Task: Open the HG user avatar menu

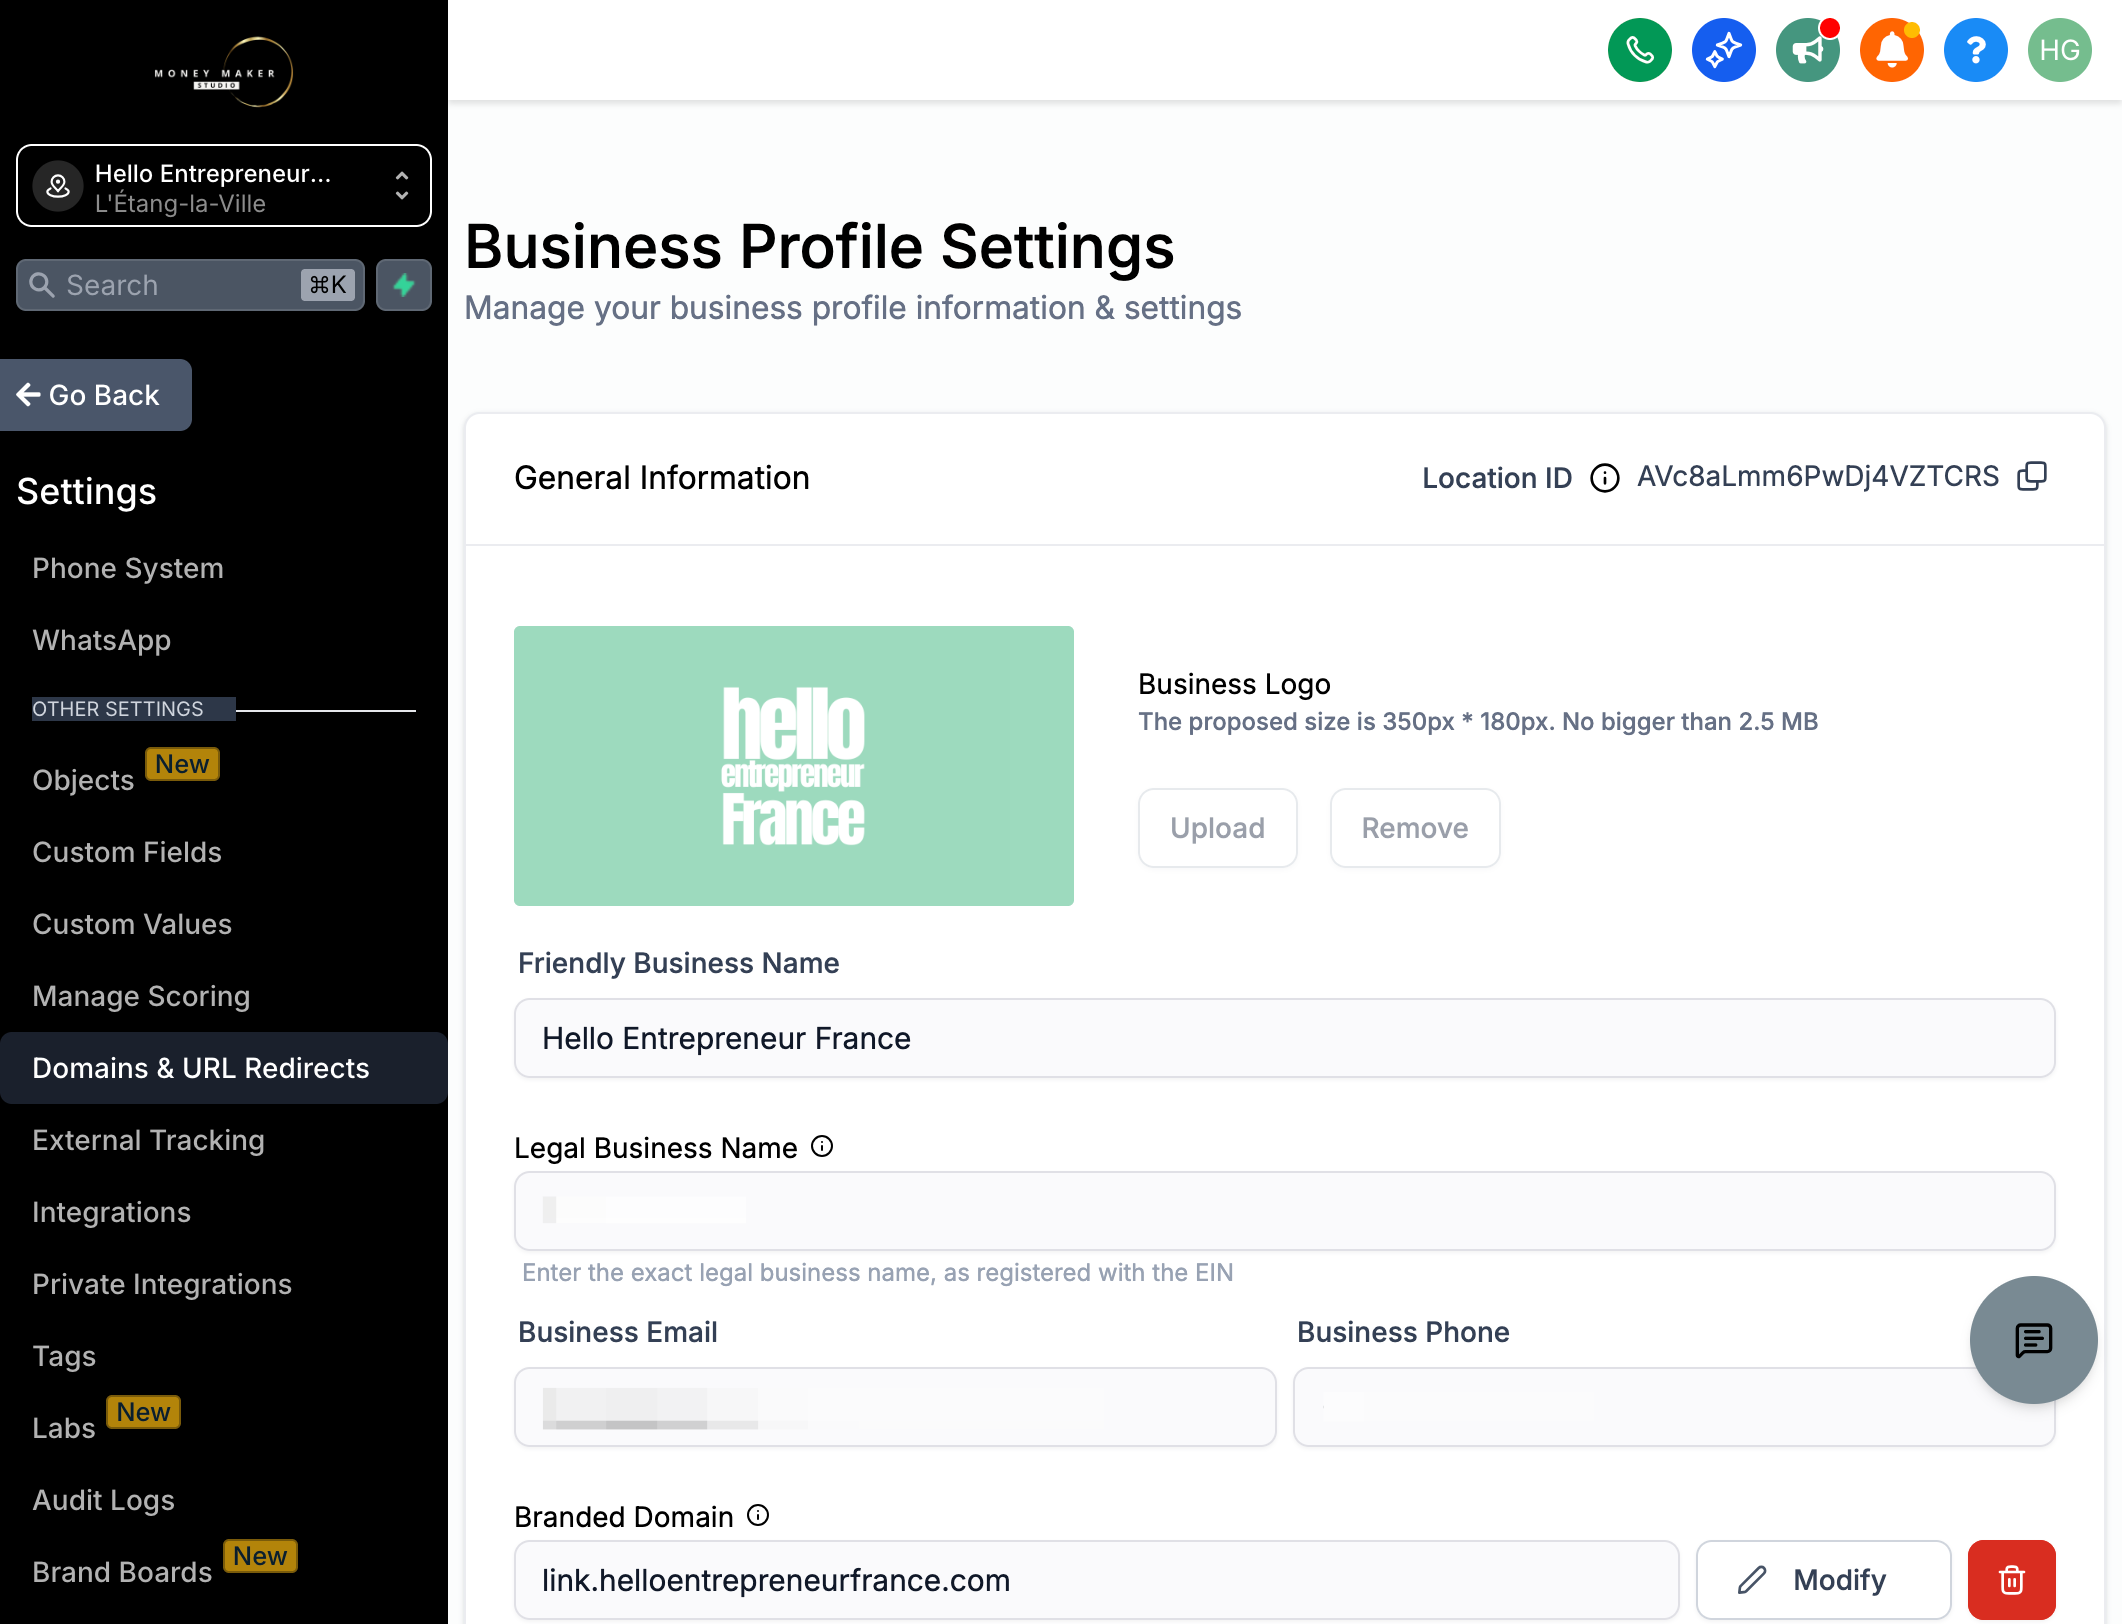Action: pyautogui.click(x=2059, y=50)
